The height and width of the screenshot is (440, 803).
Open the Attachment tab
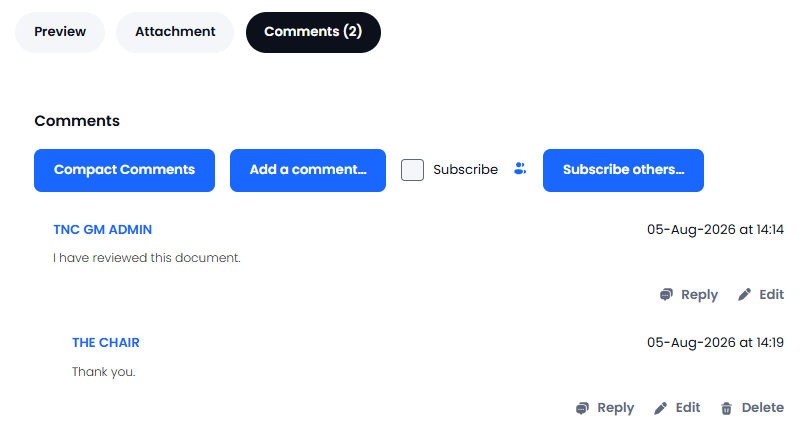pyautogui.click(x=175, y=32)
